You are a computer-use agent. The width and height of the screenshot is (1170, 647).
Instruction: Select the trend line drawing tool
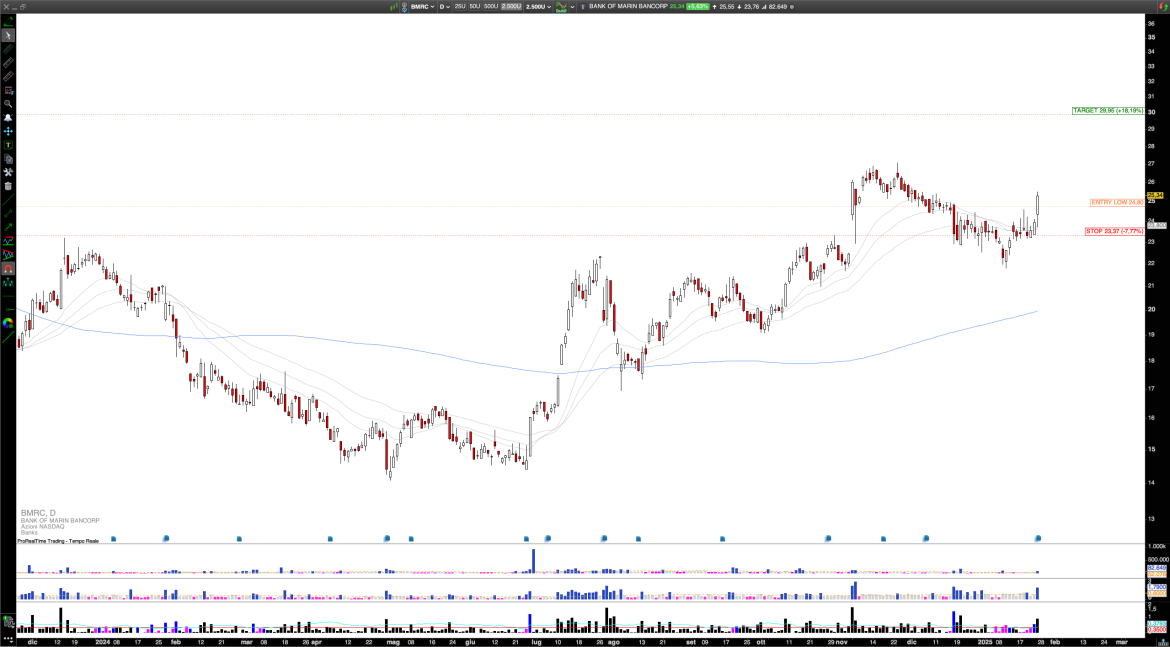pos(10,199)
